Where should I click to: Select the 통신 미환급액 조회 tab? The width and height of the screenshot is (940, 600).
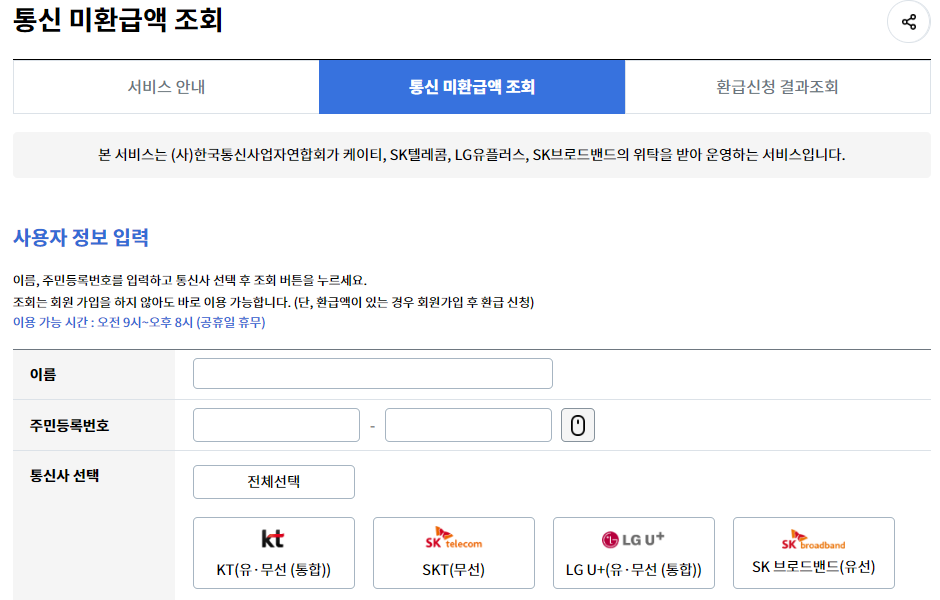(471, 87)
